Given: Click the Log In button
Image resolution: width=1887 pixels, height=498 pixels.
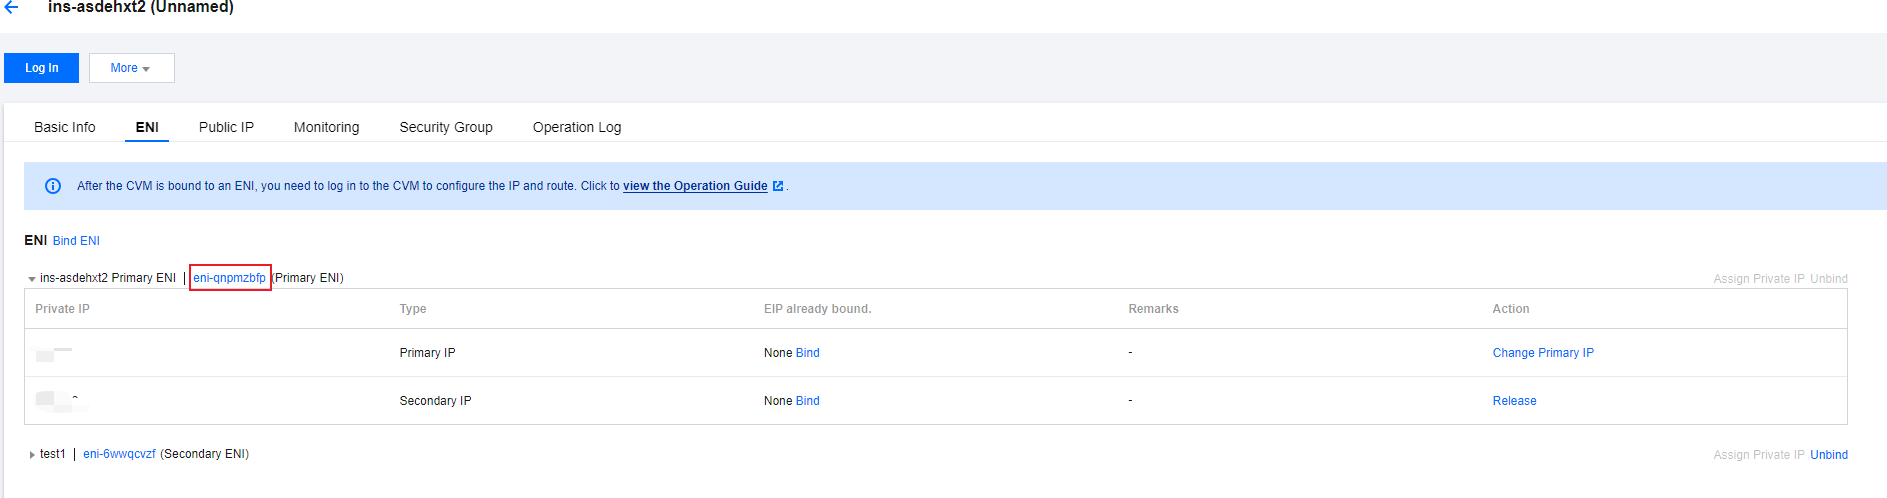Looking at the screenshot, I should point(41,68).
